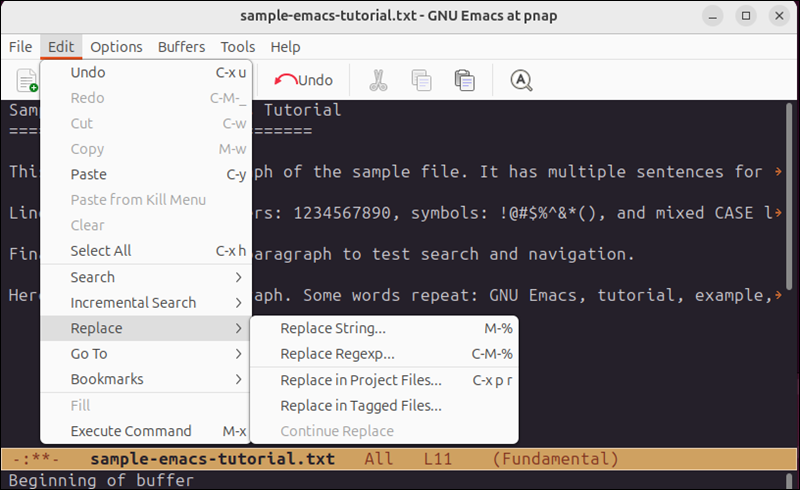Click the Undo toolbar button
The width and height of the screenshot is (800, 490).
(304, 80)
